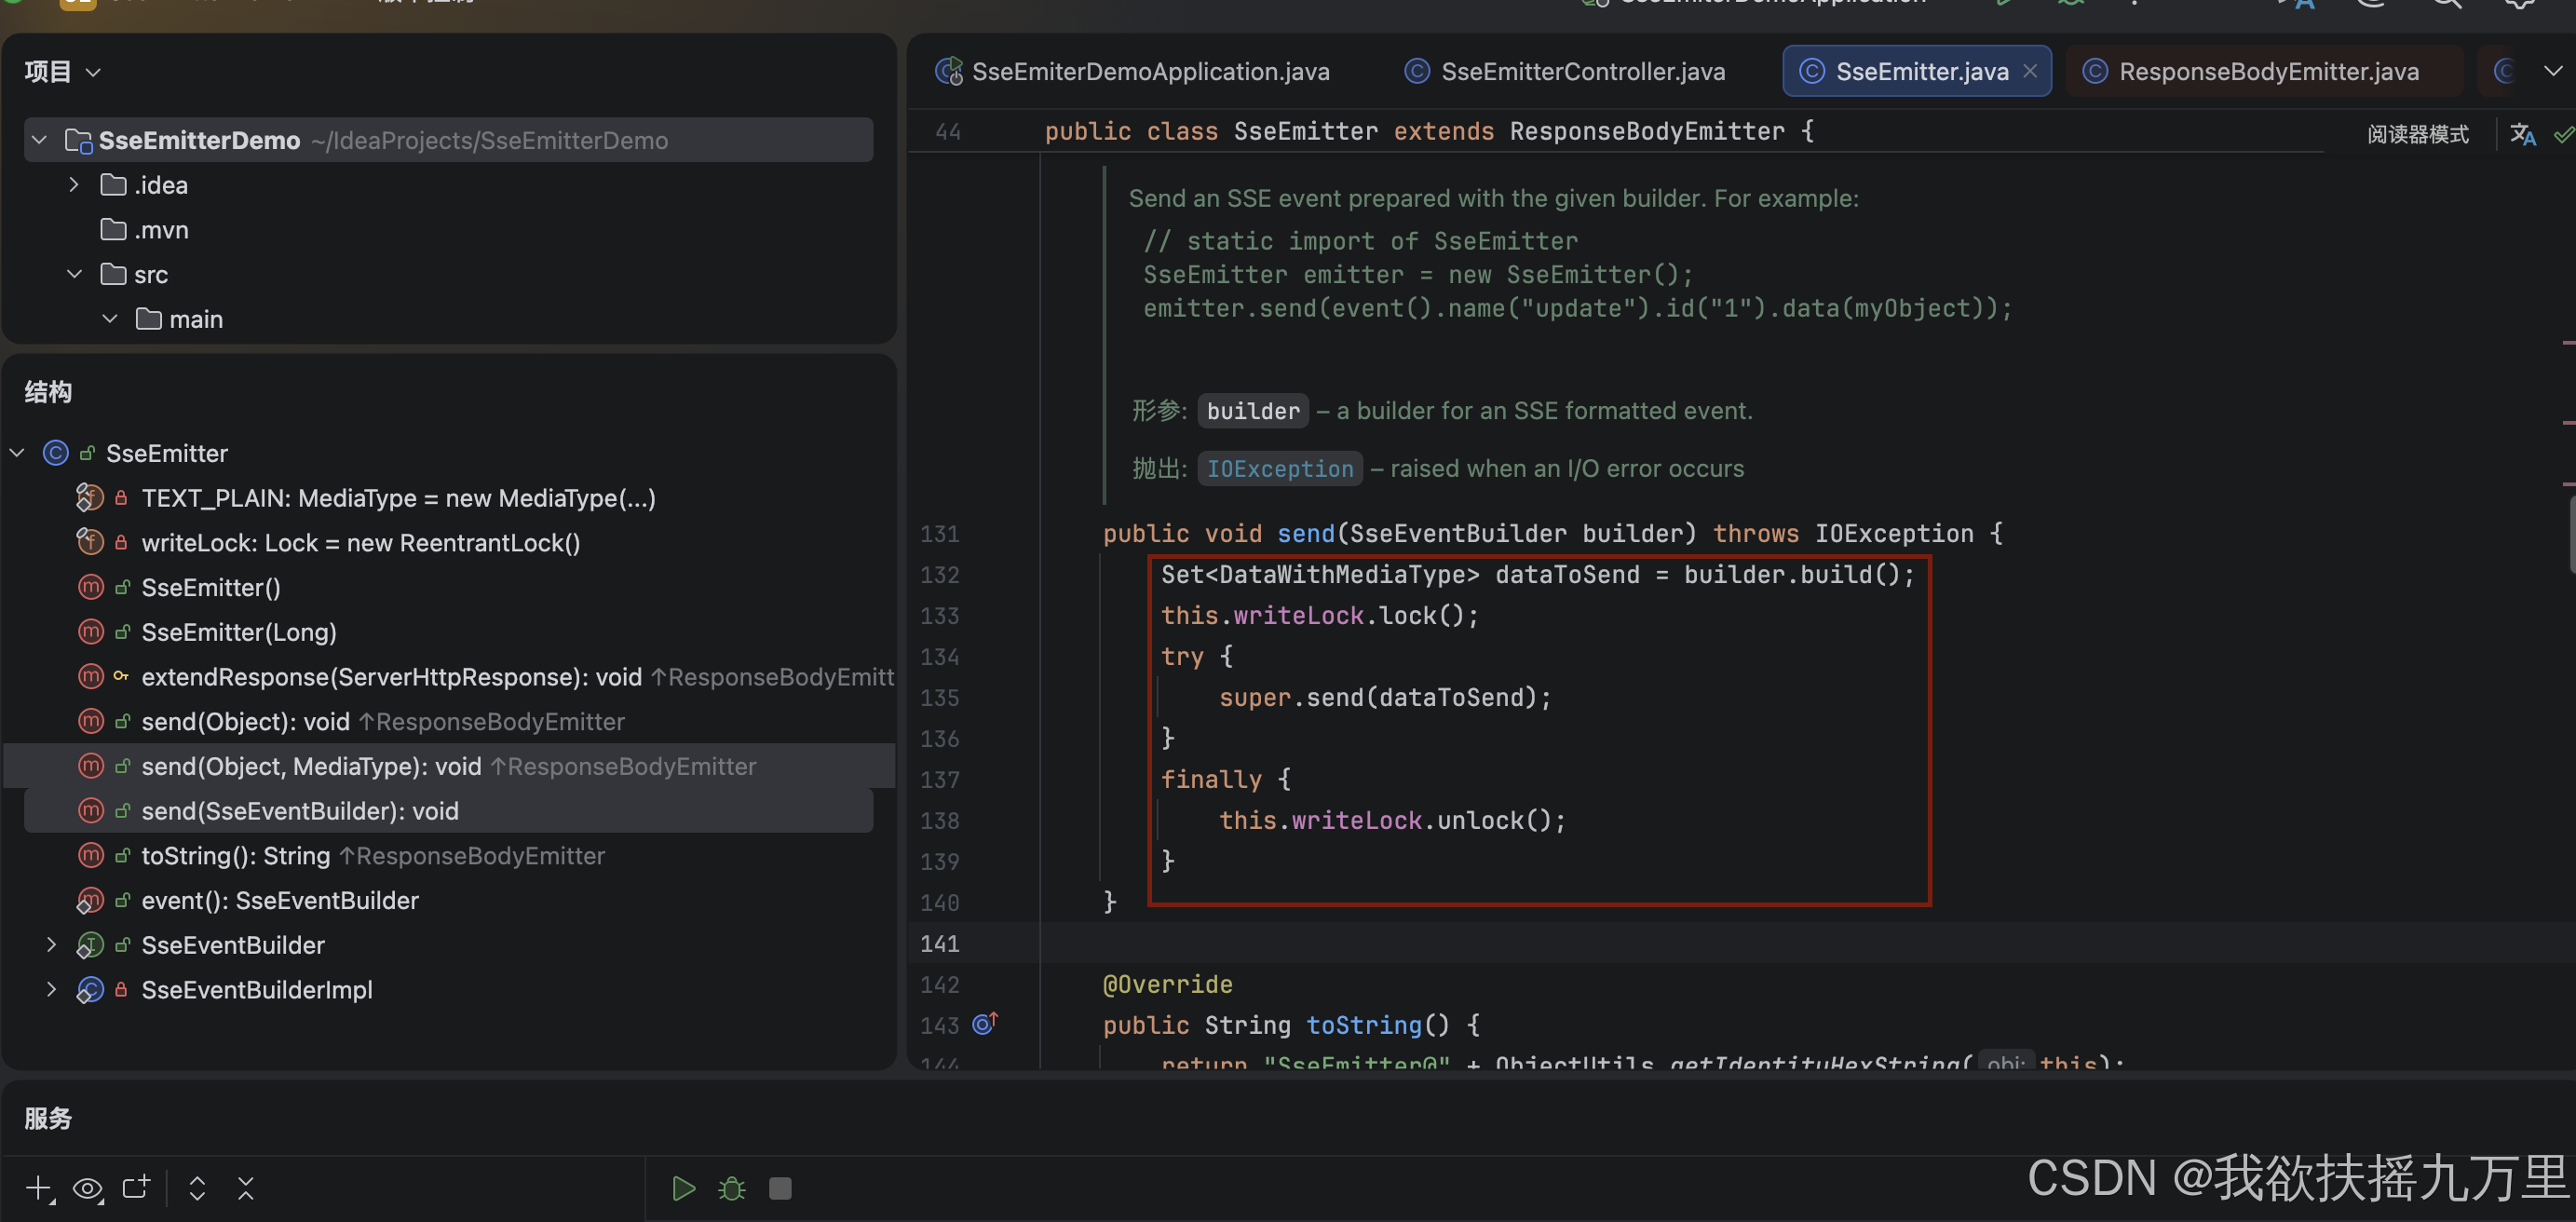This screenshot has height=1222, width=2576.
Task: Click the SseEventBuilder interface icon
Action: click(90, 945)
